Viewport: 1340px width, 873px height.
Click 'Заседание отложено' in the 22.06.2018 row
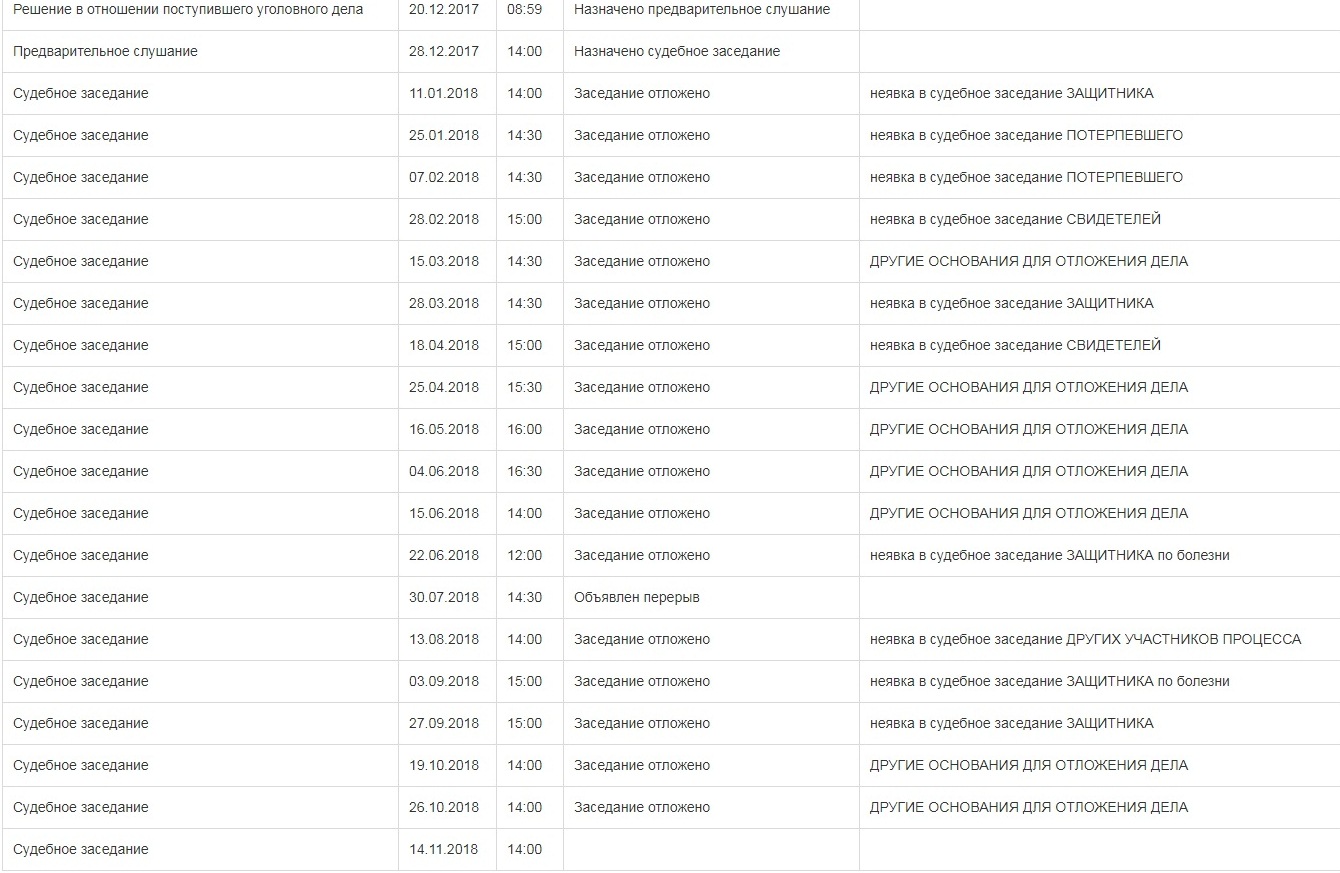(642, 555)
